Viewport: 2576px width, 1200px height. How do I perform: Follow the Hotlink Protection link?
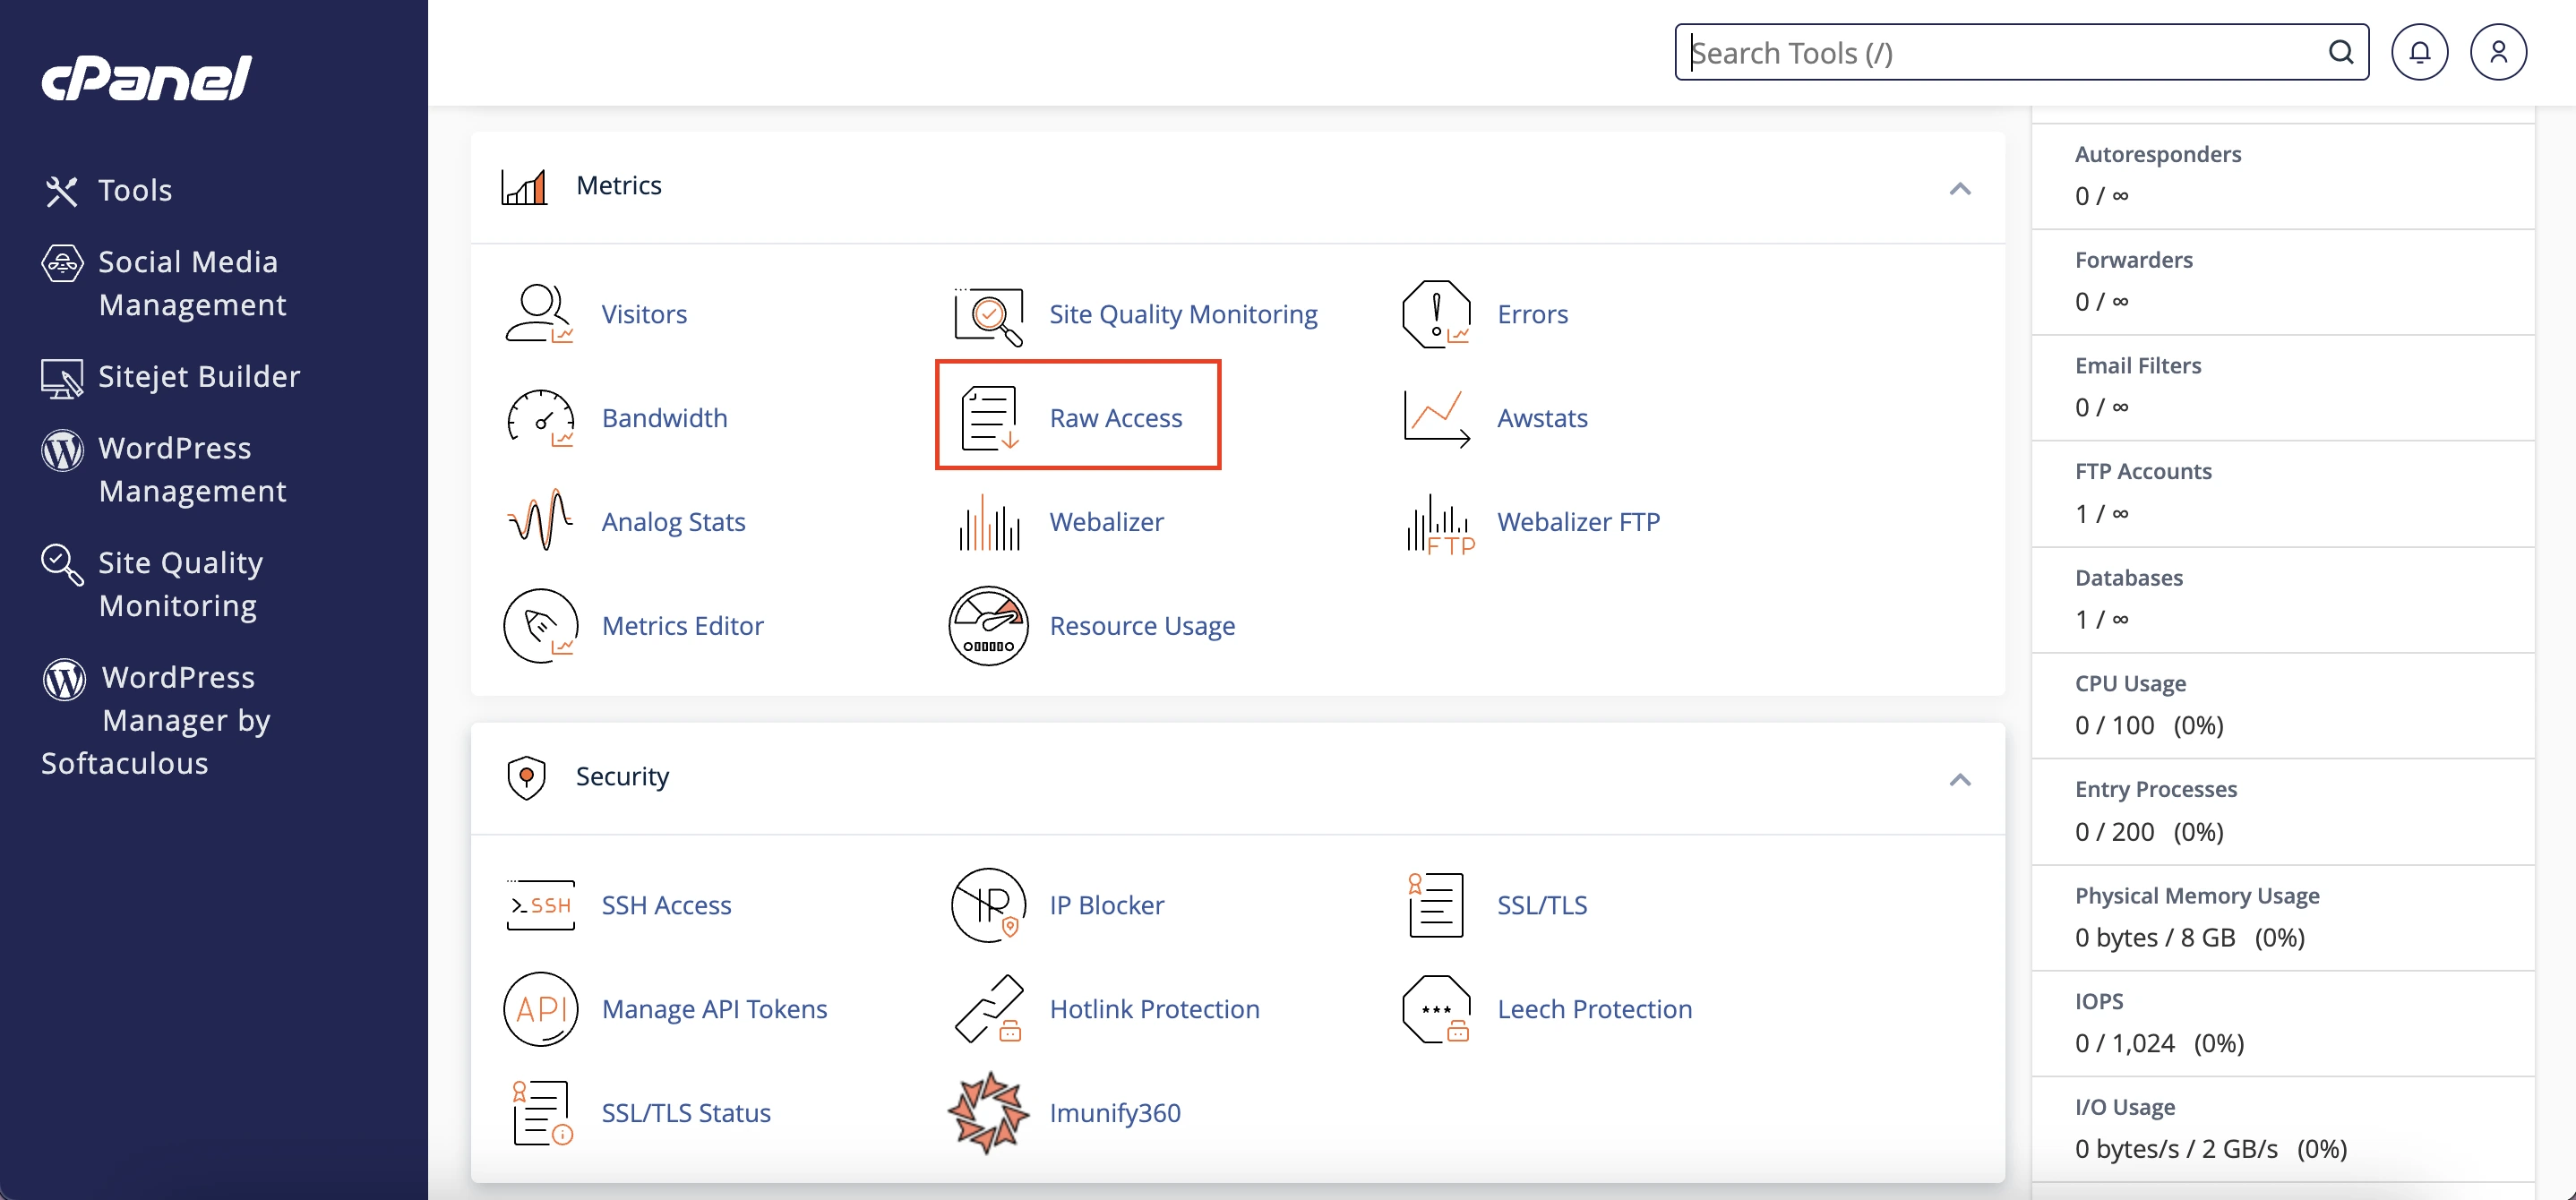tap(1155, 1009)
